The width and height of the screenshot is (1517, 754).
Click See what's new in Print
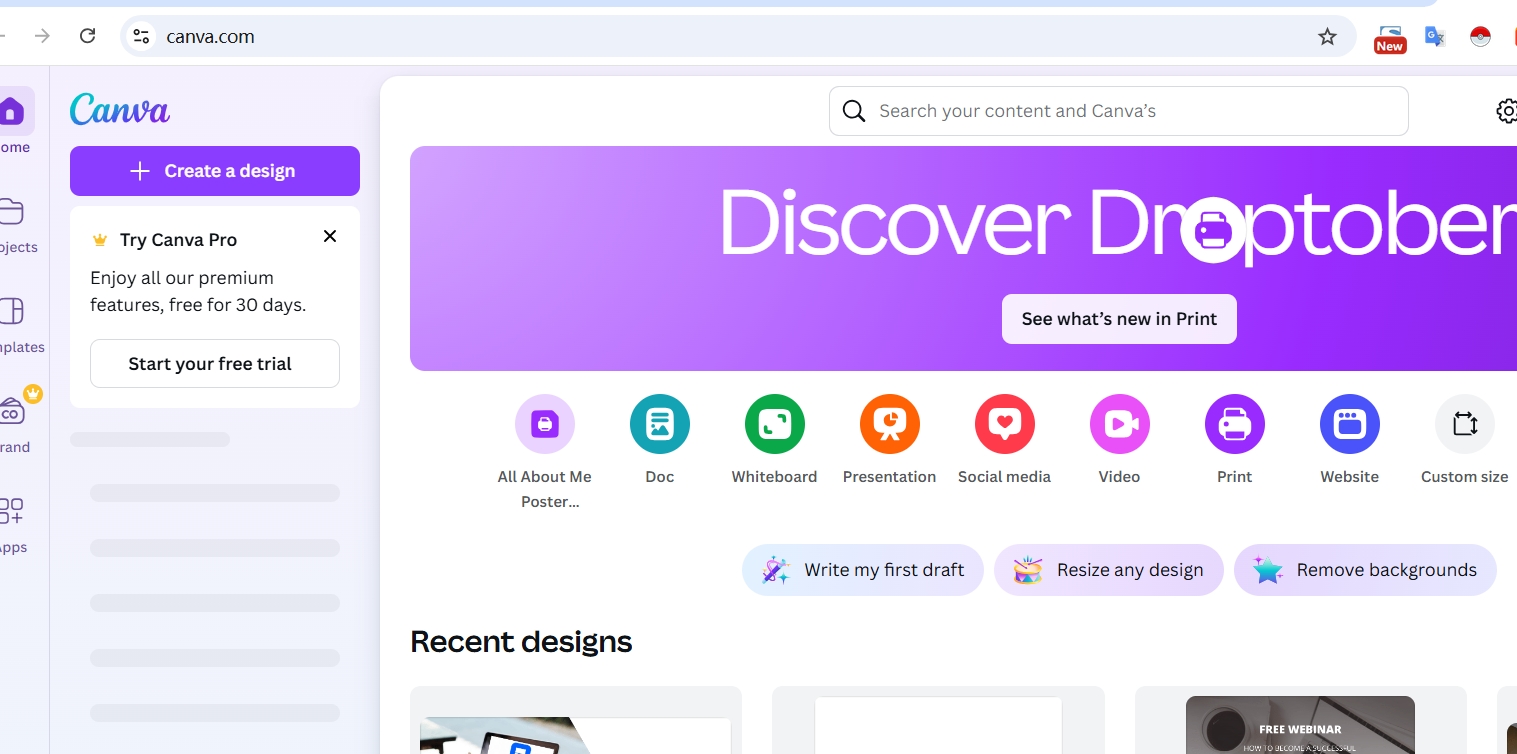[x=1119, y=319]
